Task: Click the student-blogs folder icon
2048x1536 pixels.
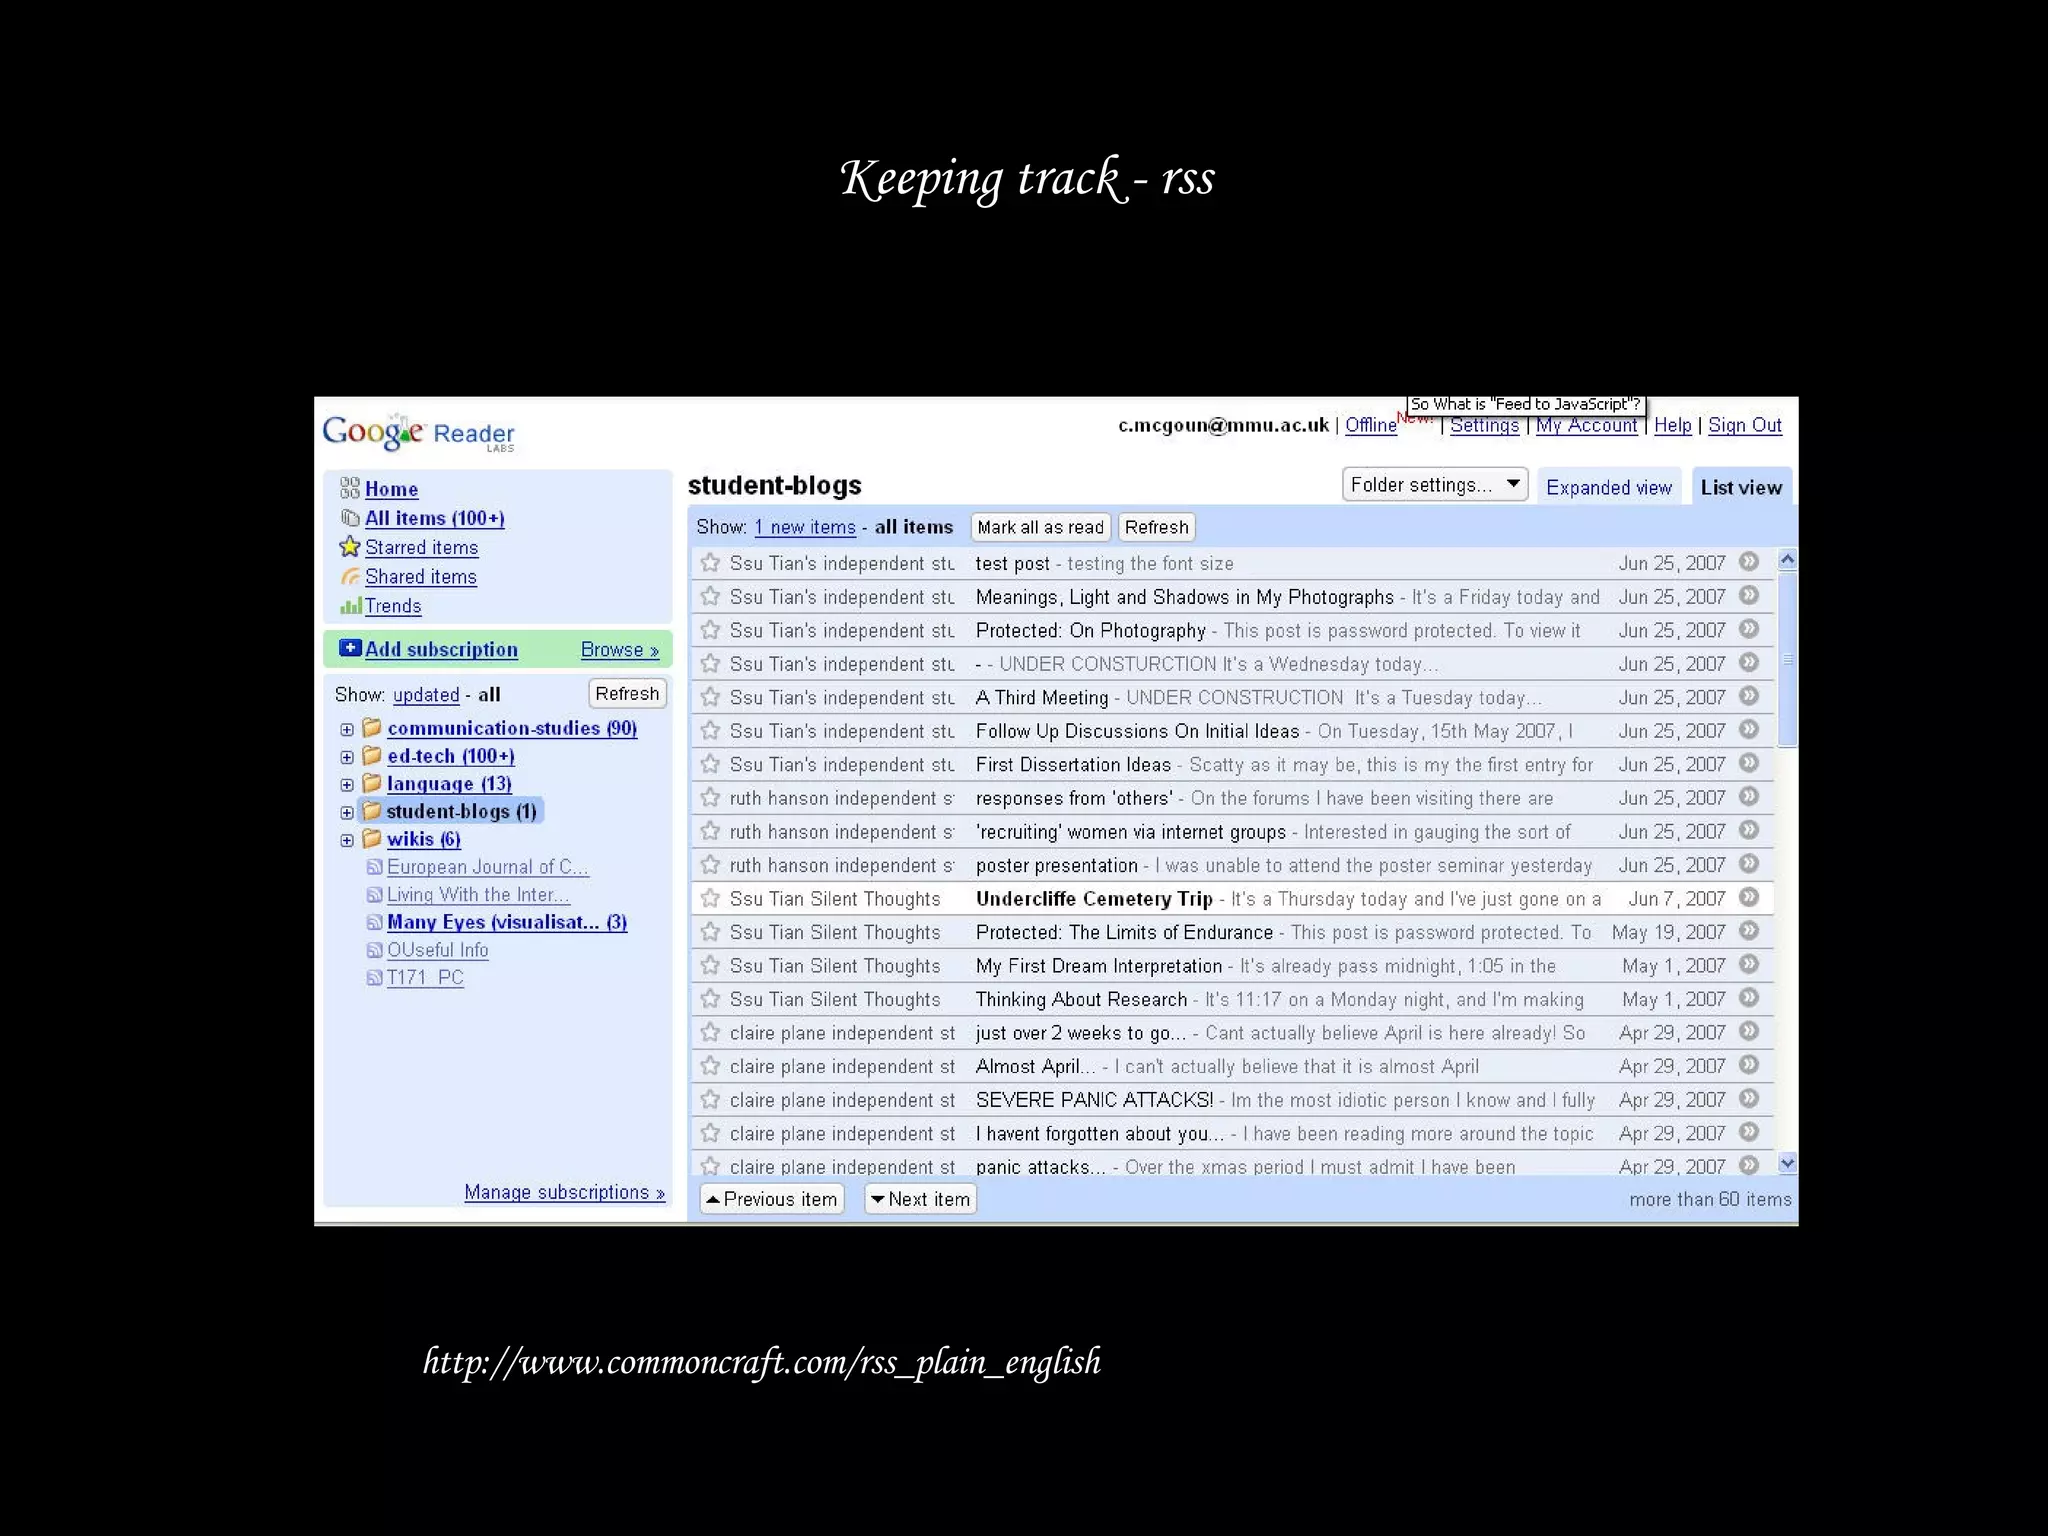Action: click(372, 810)
